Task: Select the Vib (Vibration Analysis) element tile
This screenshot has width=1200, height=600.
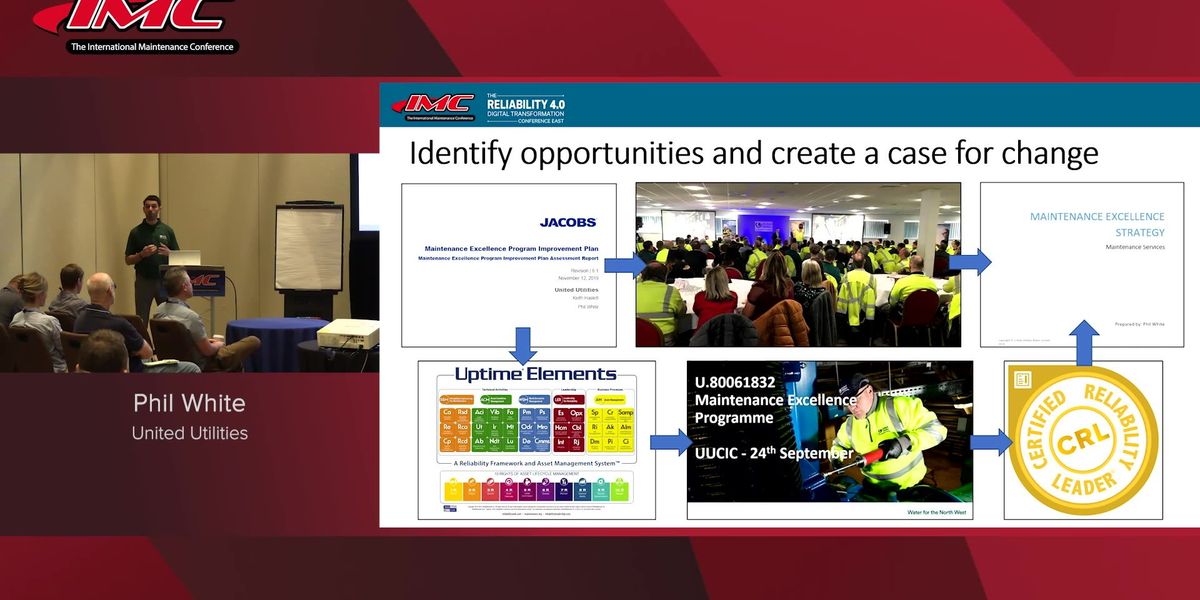Action: tap(493, 413)
